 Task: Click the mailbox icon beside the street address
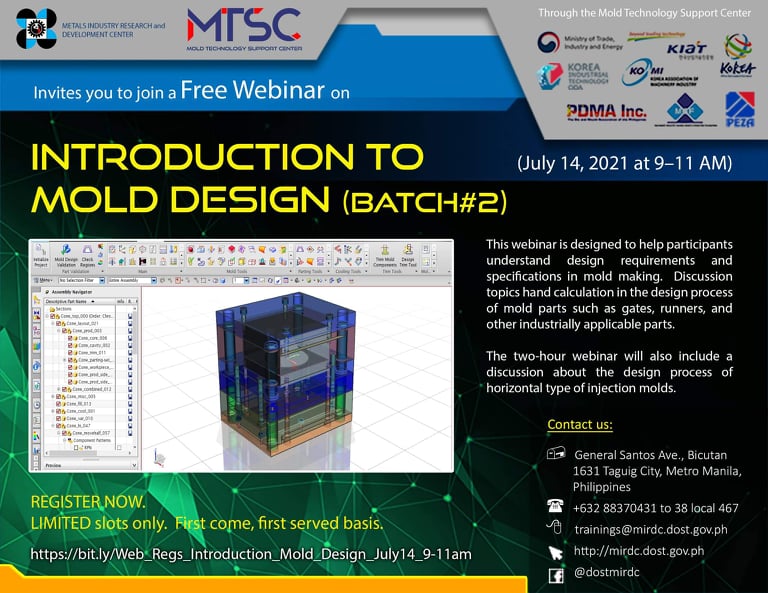pos(556,453)
